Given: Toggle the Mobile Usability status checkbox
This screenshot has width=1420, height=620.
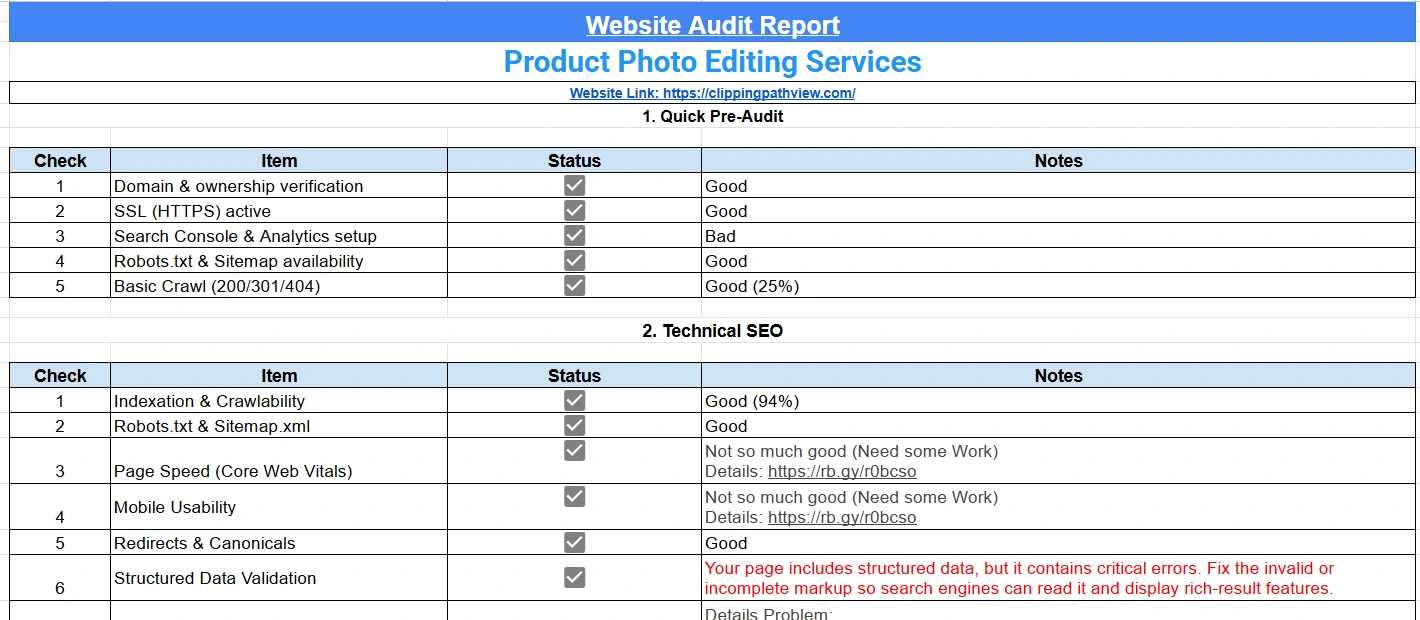Looking at the screenshot, I should pos(574,497).
